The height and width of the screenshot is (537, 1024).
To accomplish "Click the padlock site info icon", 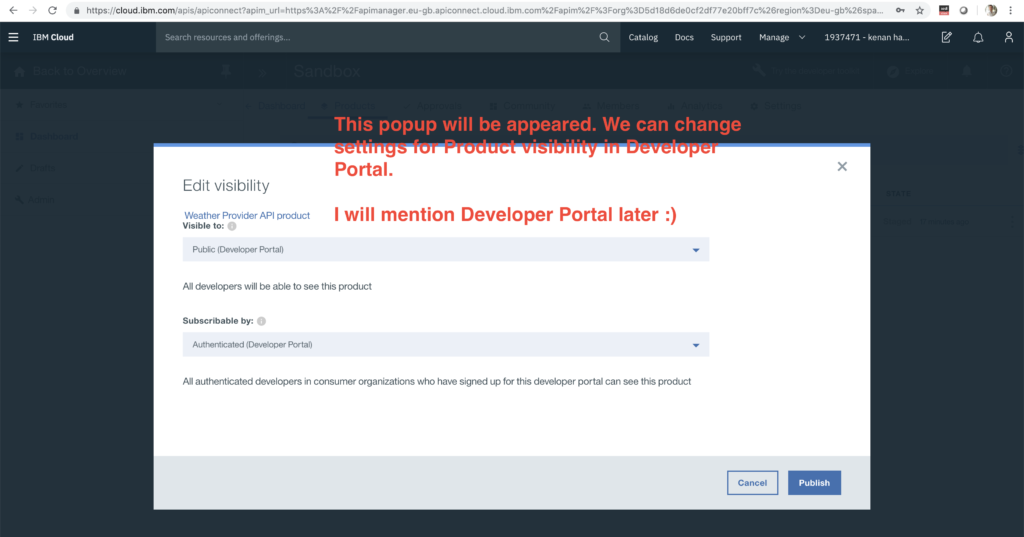I will pyautogui.click(x=76, y=10).
